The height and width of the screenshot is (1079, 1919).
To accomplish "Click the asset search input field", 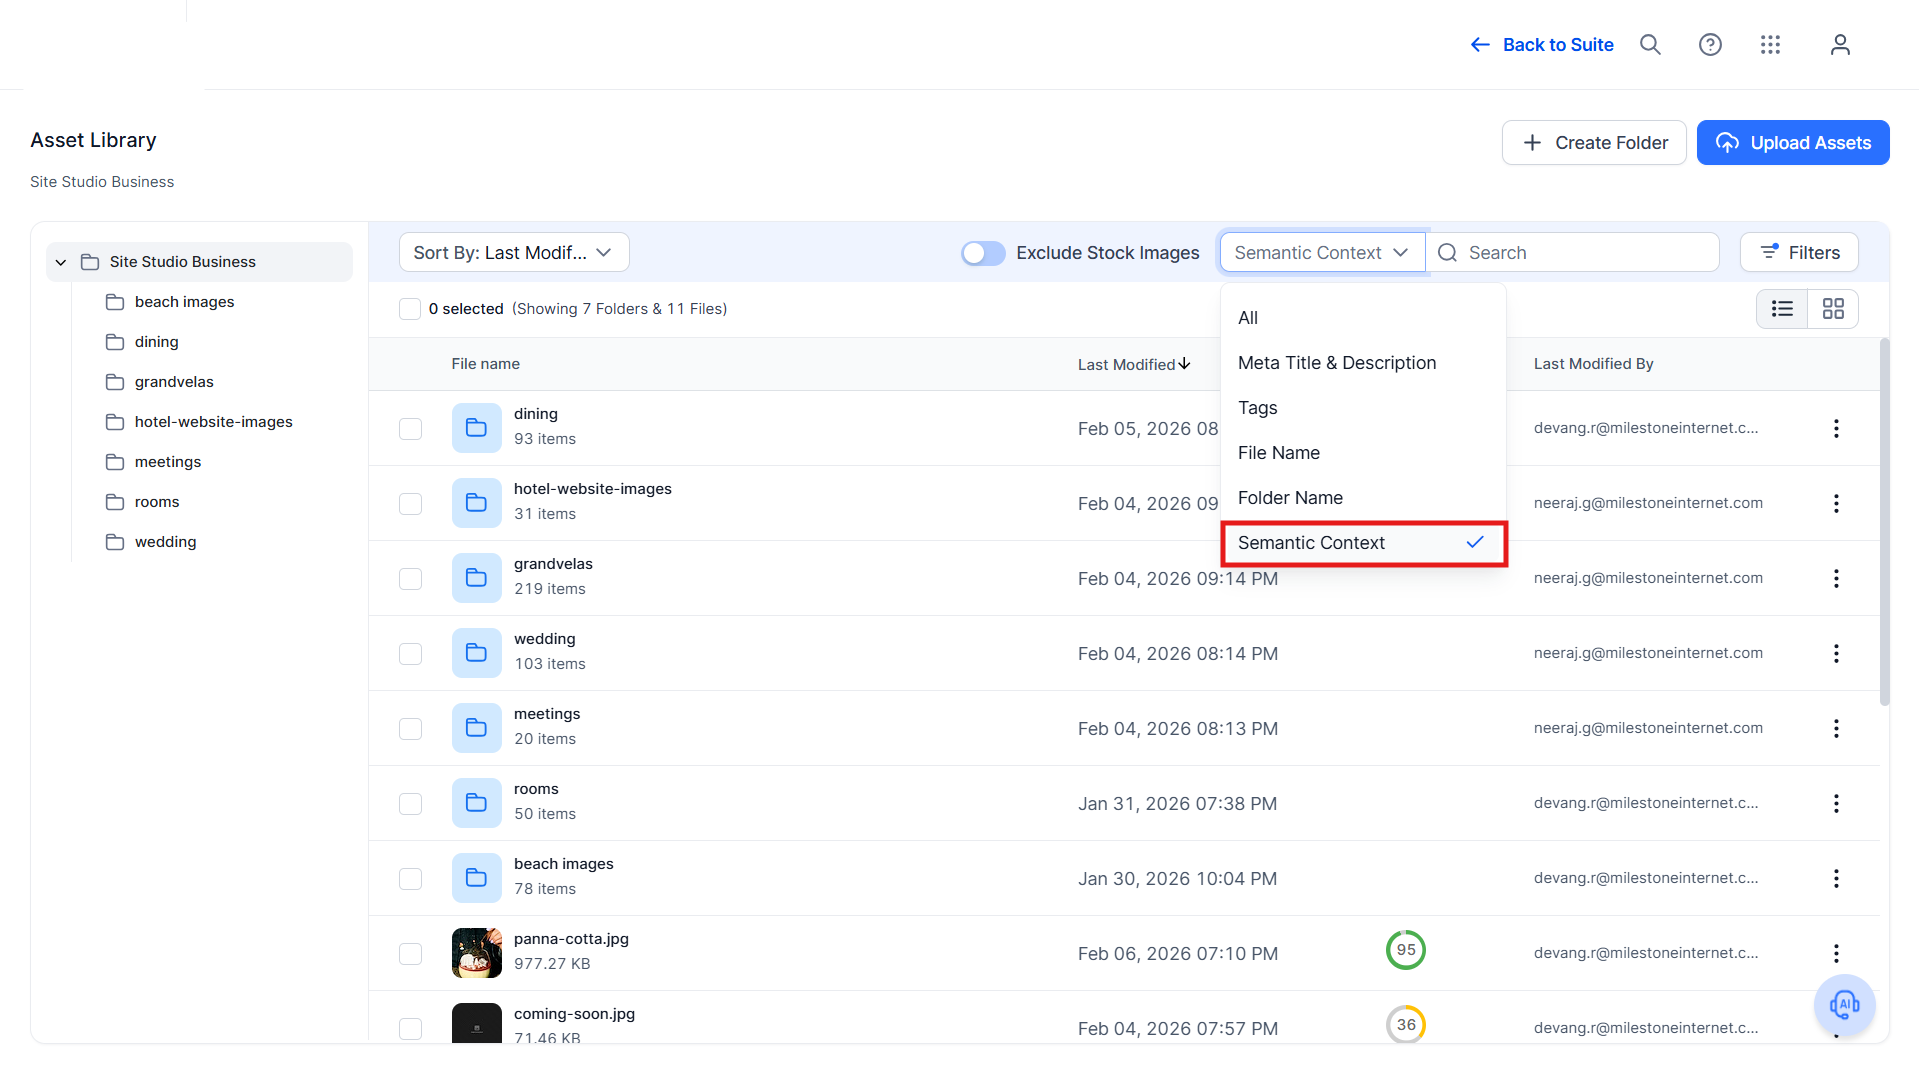I will pyautogui.click(x=1574, y=253).
